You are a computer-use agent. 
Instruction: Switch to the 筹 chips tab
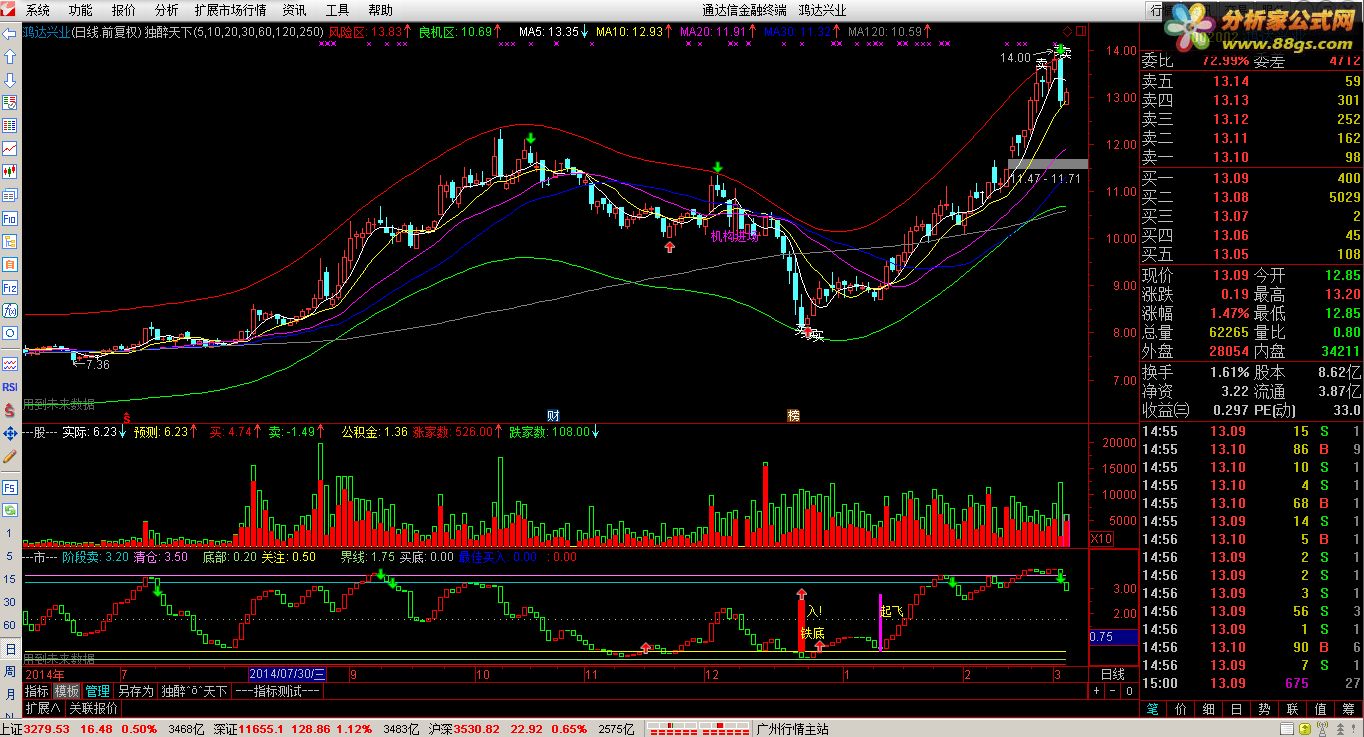1349,709
